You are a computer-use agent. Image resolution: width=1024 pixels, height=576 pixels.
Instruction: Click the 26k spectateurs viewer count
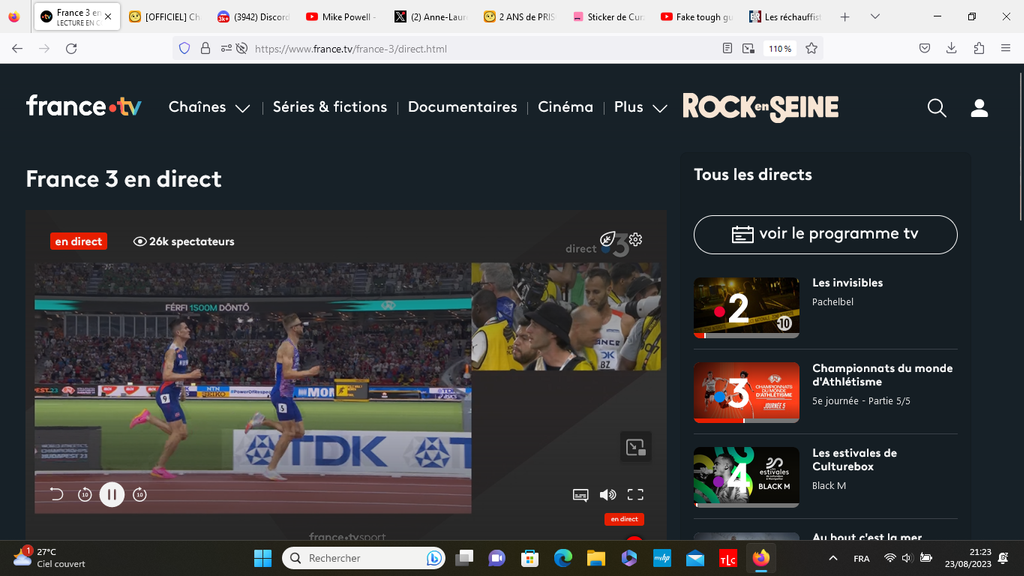pyautogui.click(x=184, y=241)
